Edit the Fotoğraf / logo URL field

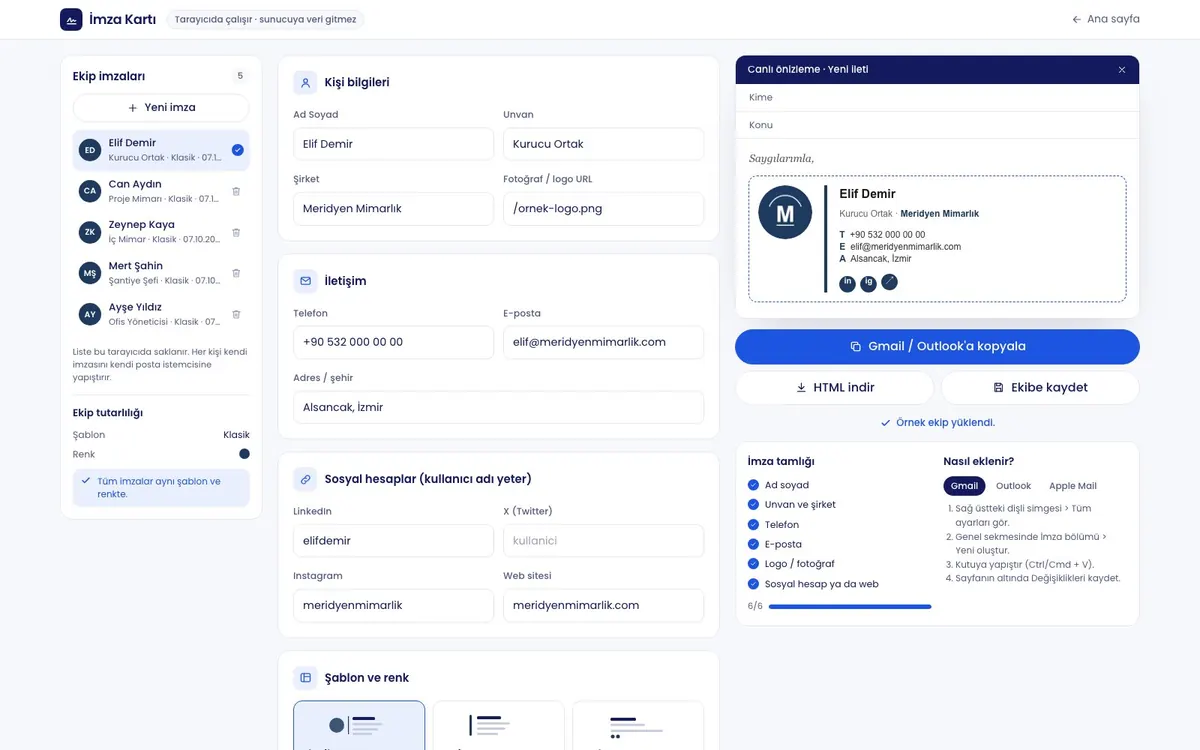coord(603,209)
